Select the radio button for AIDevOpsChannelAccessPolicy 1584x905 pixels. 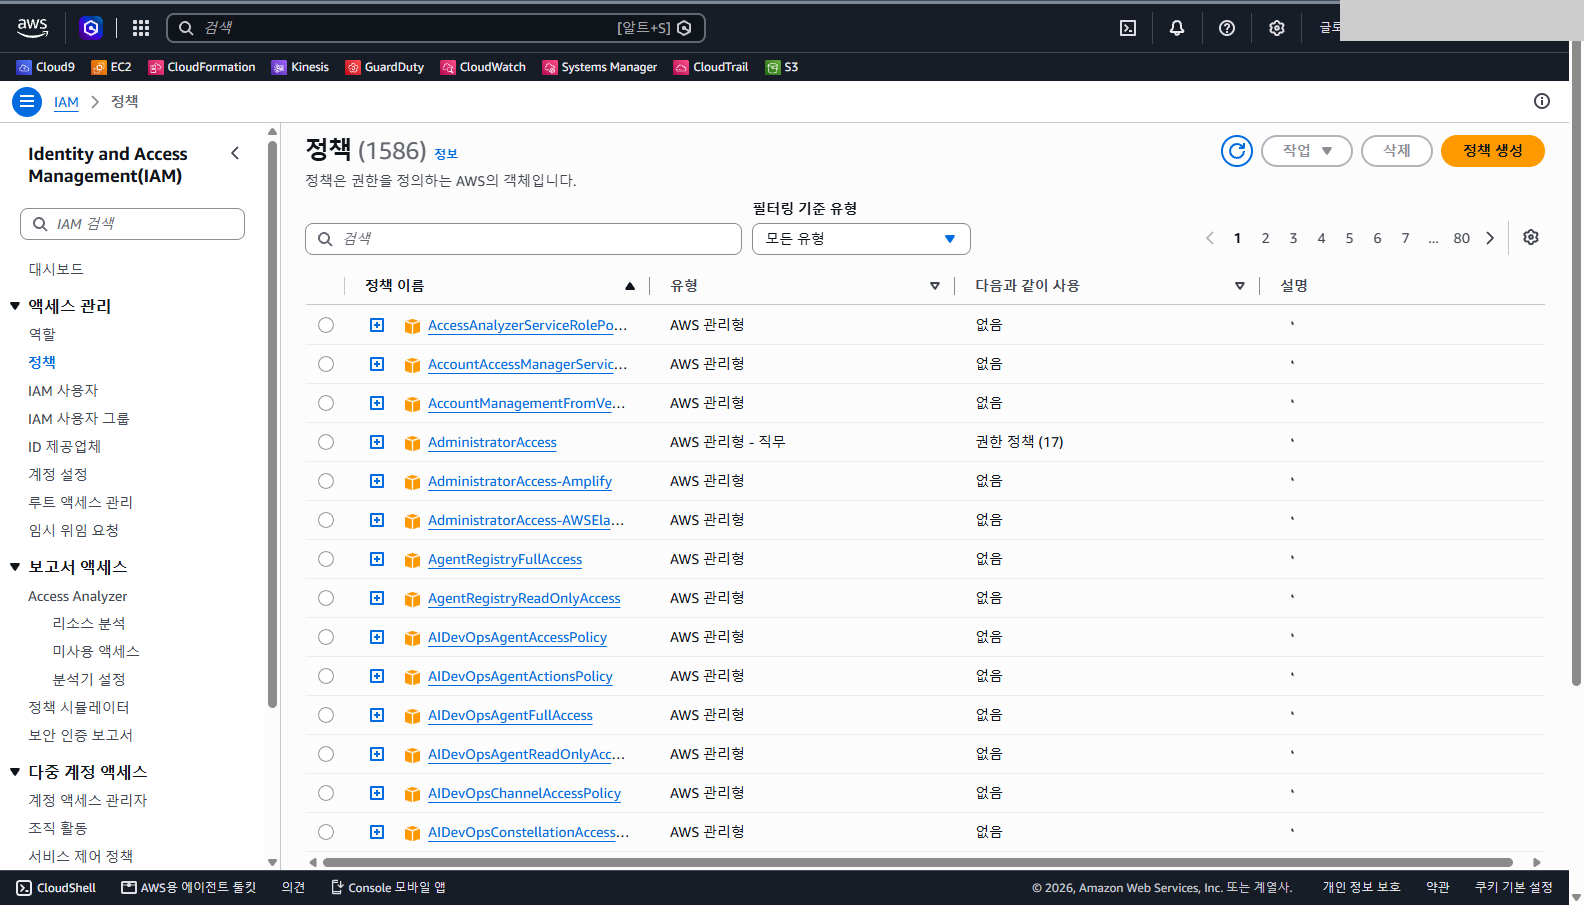[326, 793]
